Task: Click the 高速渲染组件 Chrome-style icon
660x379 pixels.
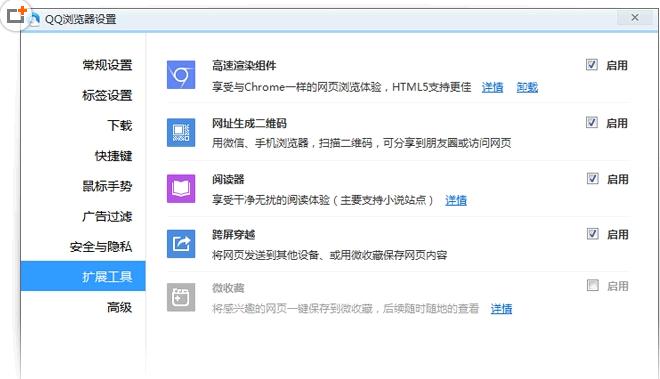Action: click(181, 75)
